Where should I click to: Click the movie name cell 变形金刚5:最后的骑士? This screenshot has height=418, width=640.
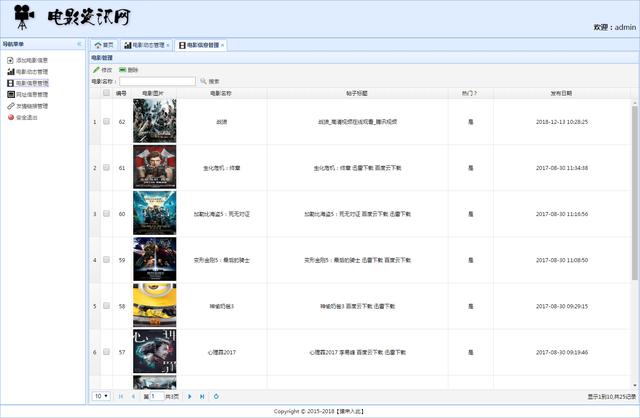[222, 260]
